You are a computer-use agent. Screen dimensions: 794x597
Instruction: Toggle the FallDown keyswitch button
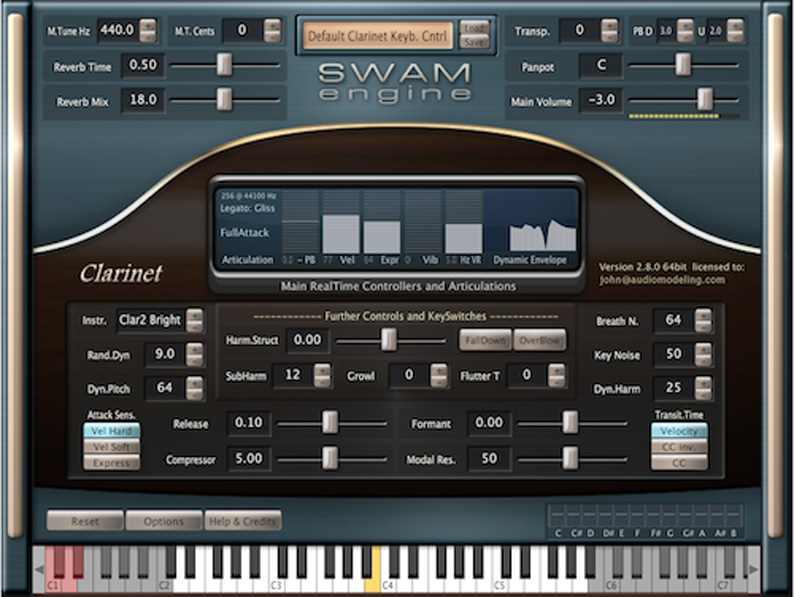coord(485,340)
